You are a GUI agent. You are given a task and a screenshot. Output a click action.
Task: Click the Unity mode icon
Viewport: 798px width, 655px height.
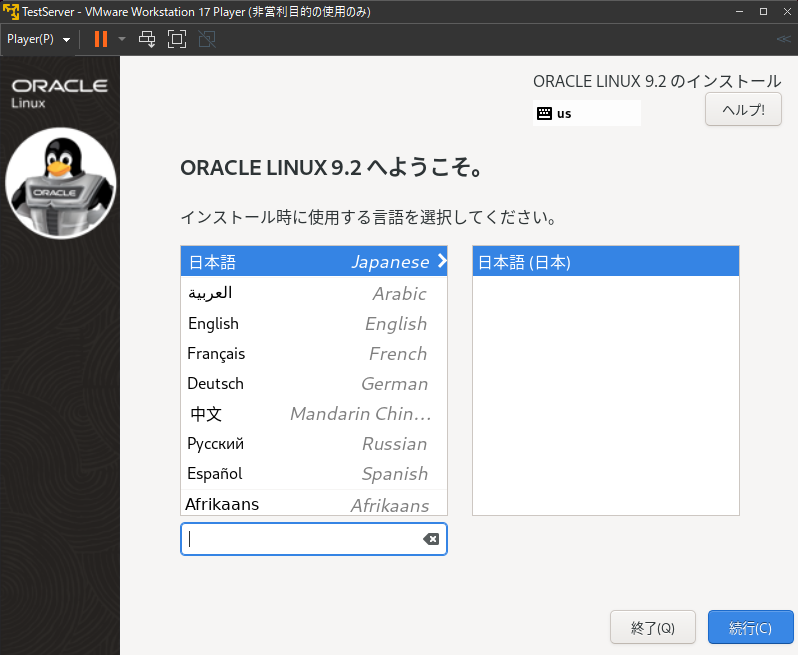click(207, 39)
